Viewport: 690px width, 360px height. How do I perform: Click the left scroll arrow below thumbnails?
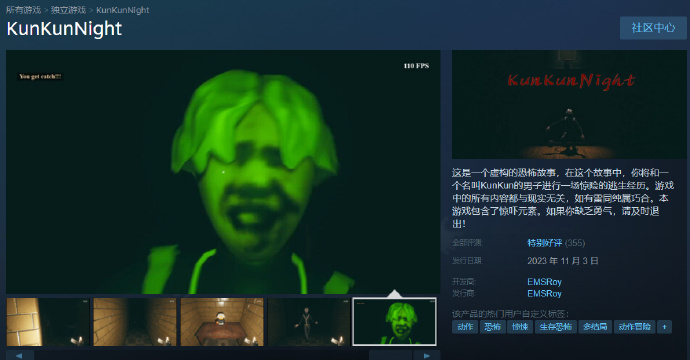click(x=20, y=355)
